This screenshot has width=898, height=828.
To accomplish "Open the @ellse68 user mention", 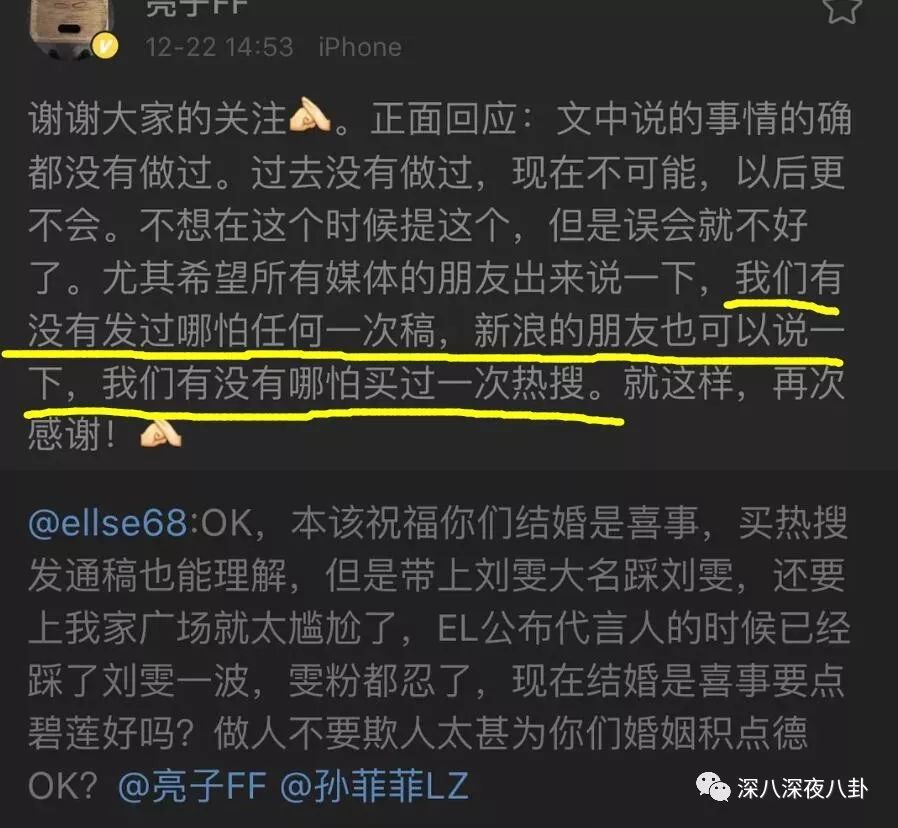I will (108, 523).
